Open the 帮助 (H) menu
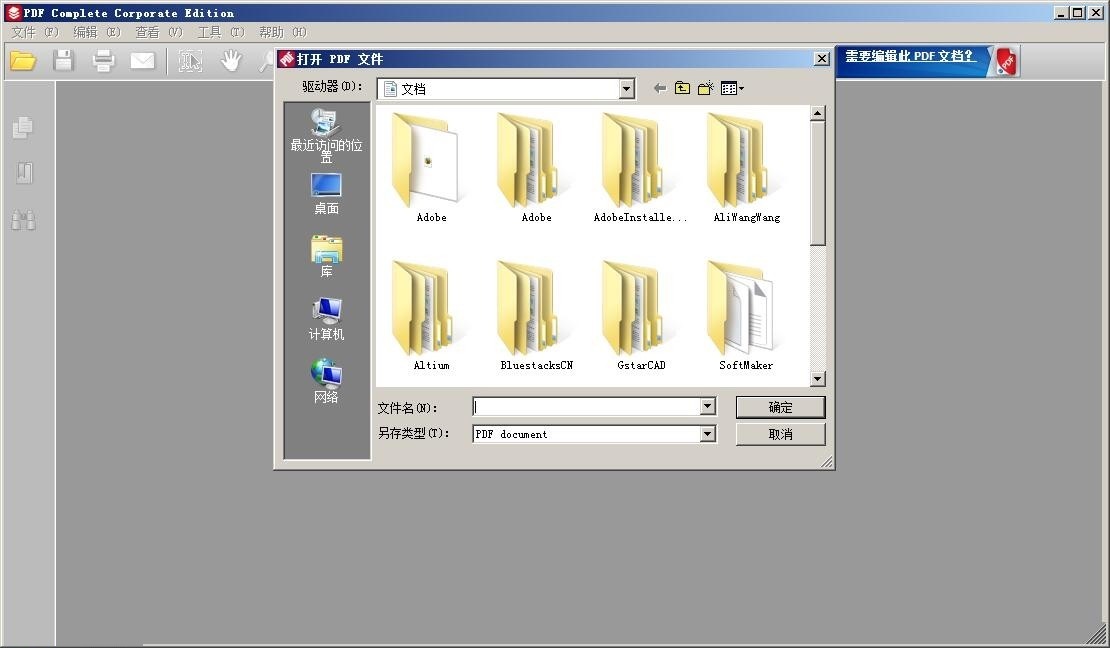This screenshot has height=648, width=1110. pyautogui.click(x=282, y=32)
